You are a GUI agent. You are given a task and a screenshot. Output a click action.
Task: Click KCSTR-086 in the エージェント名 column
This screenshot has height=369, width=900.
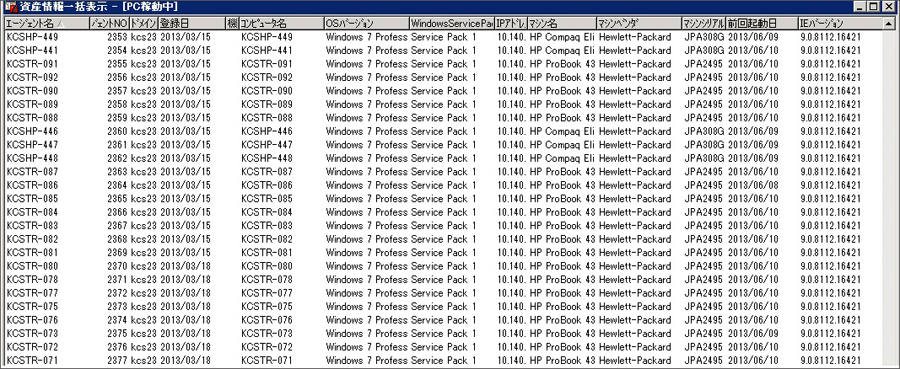point(32,185)
